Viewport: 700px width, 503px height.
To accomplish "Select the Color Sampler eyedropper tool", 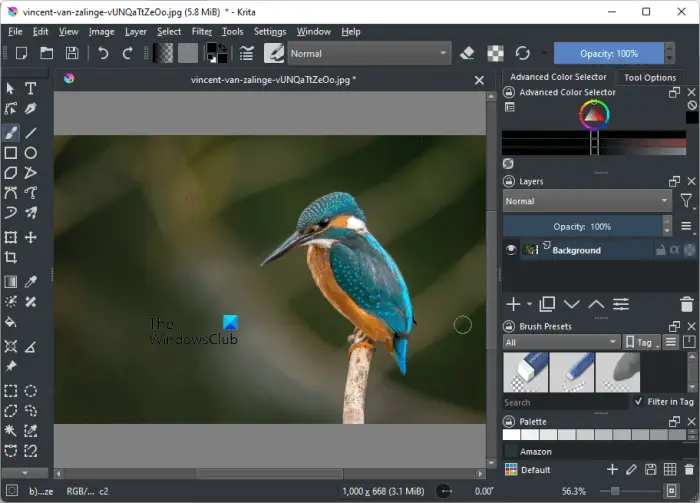I will pyautogui.click(x=30, y=282).
